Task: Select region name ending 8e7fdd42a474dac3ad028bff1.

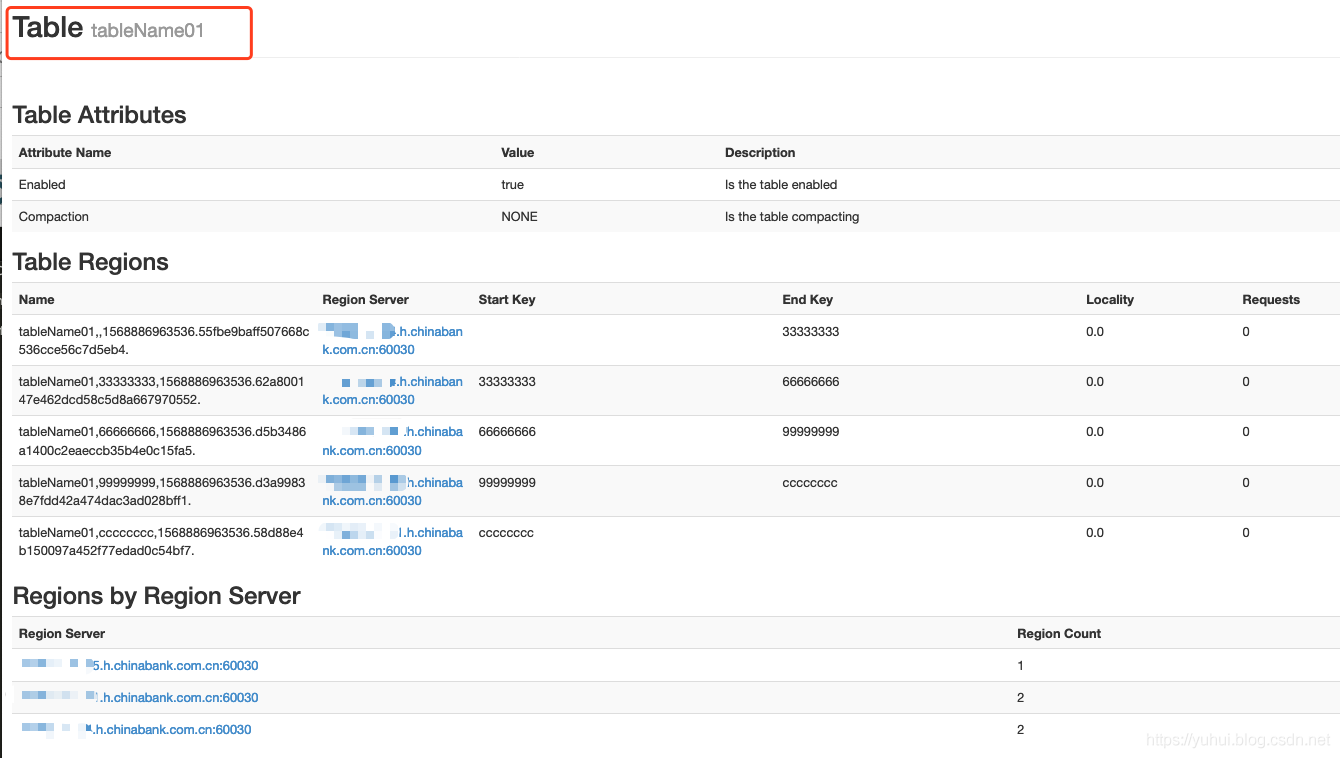Action: (x=162, y=492)
